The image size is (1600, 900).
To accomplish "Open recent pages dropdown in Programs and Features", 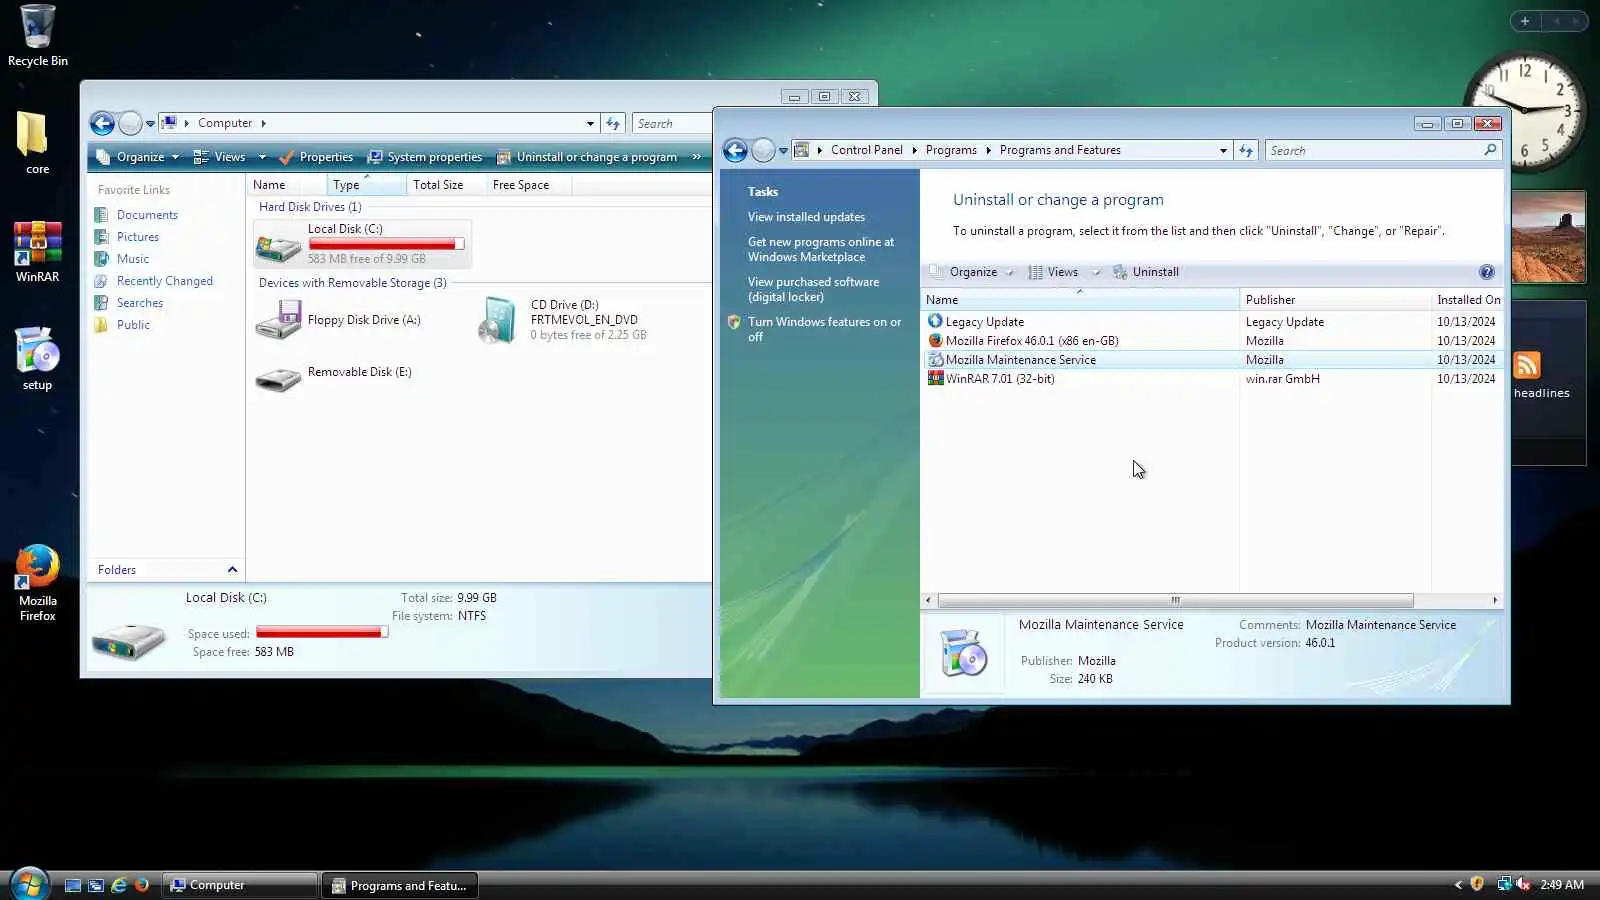I will click(783, 151).
